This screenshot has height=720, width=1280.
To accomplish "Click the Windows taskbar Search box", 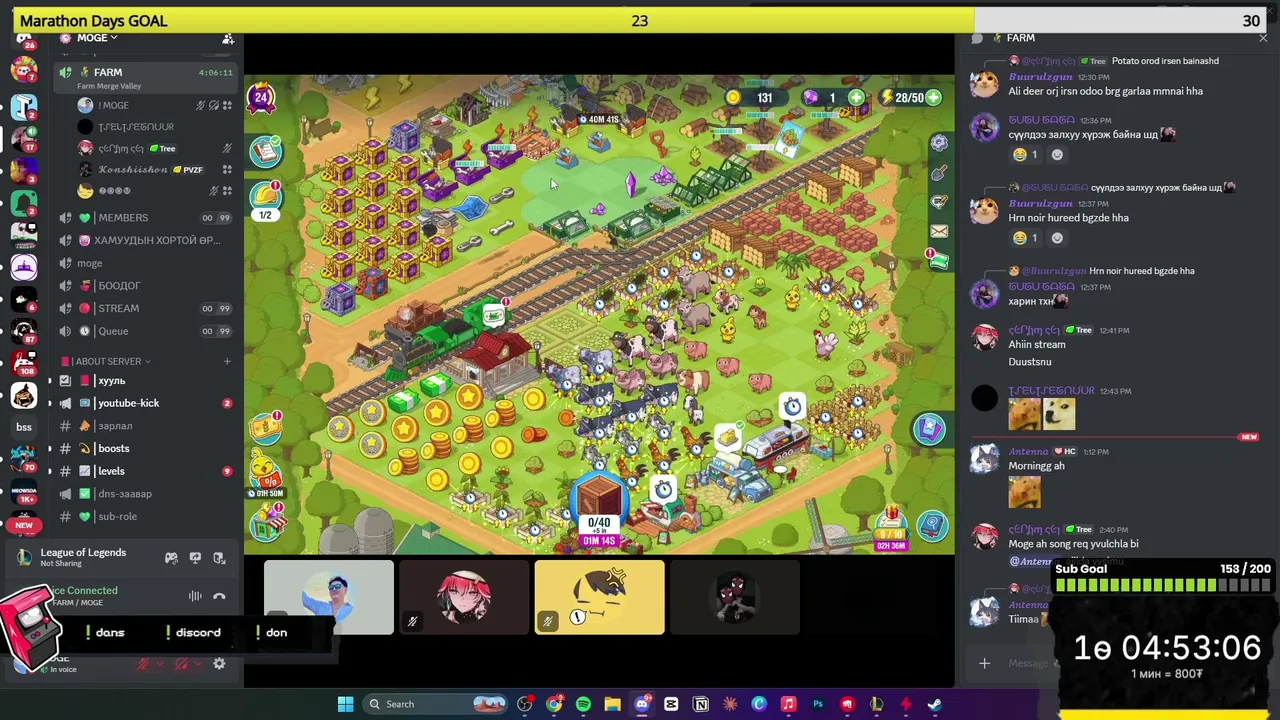I will (437, 704).
